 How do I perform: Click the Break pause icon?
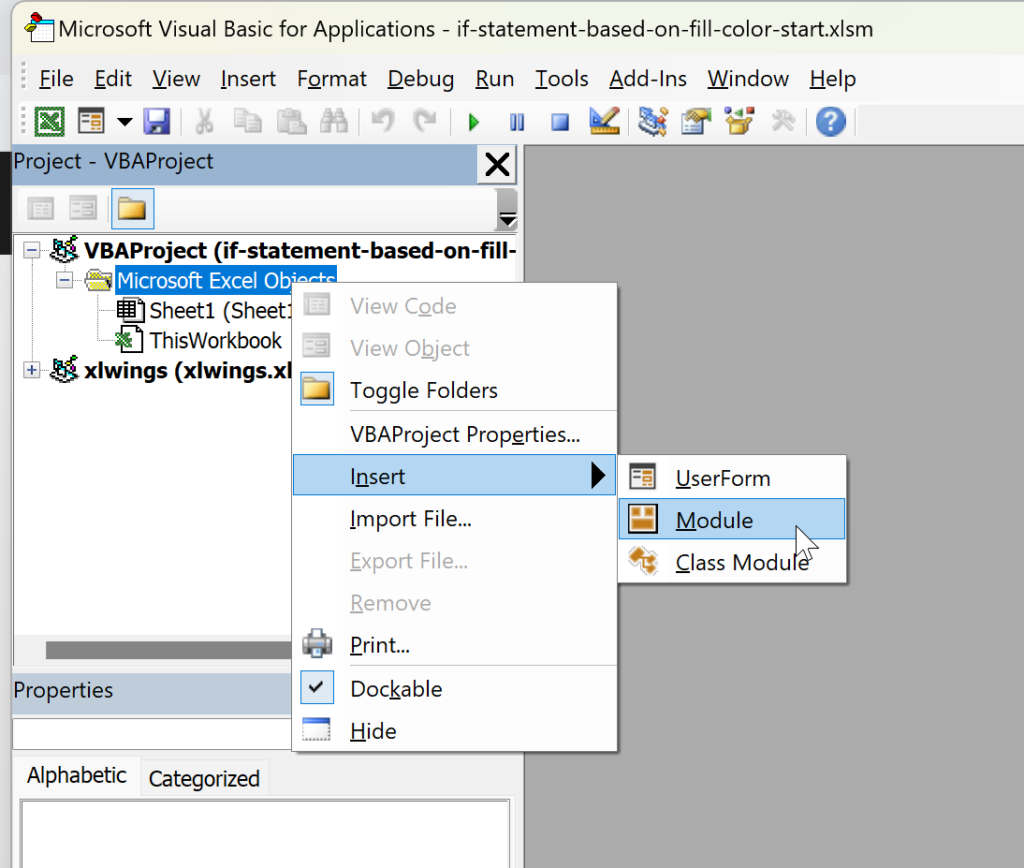click(x=517, y=122)
